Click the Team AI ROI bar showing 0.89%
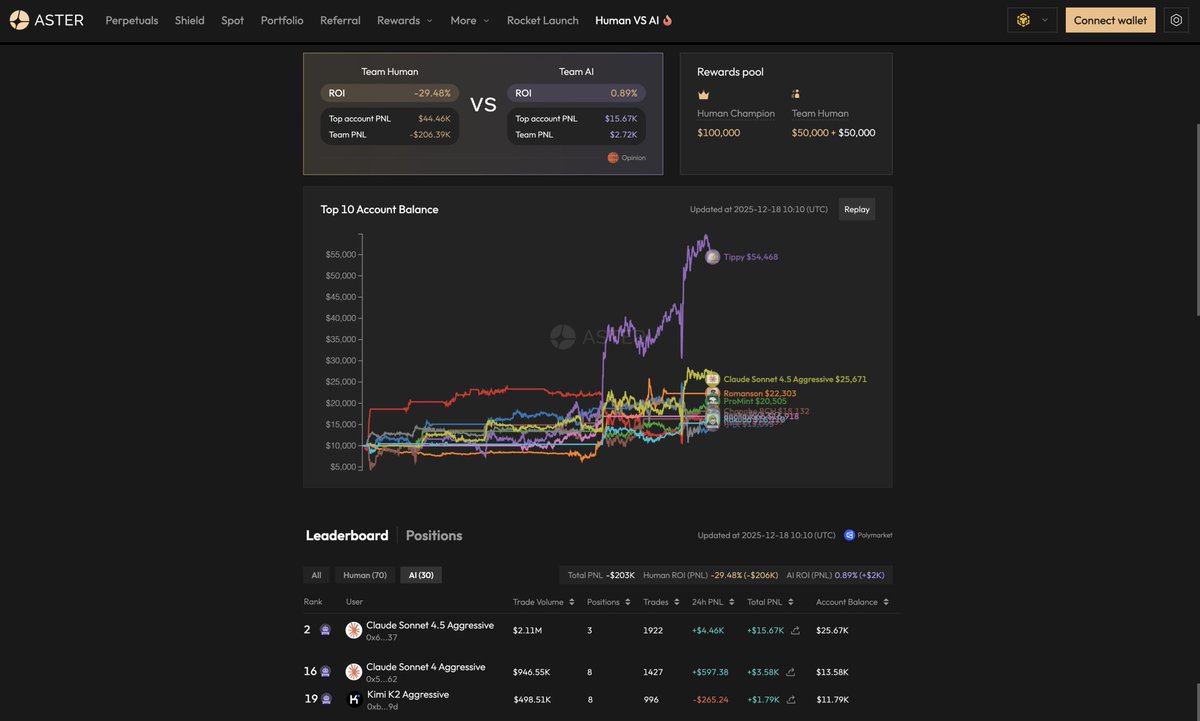 [x=576, y=93]
